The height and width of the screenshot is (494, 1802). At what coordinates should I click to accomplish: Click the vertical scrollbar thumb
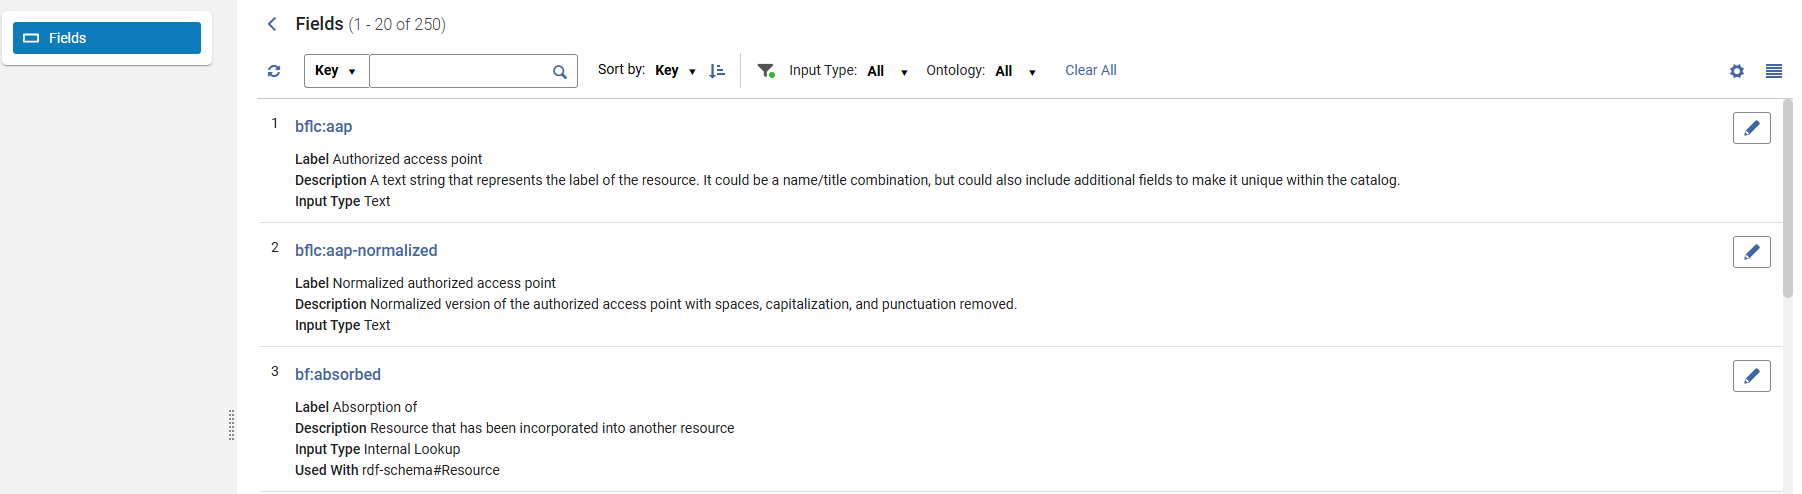pyautogui.click(x=1787, y=198)
